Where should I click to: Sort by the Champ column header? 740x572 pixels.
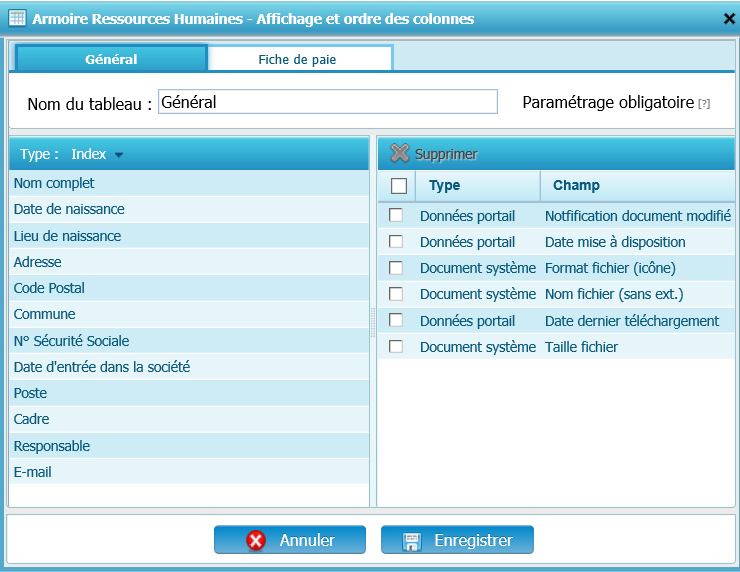(x=576, y=185)
